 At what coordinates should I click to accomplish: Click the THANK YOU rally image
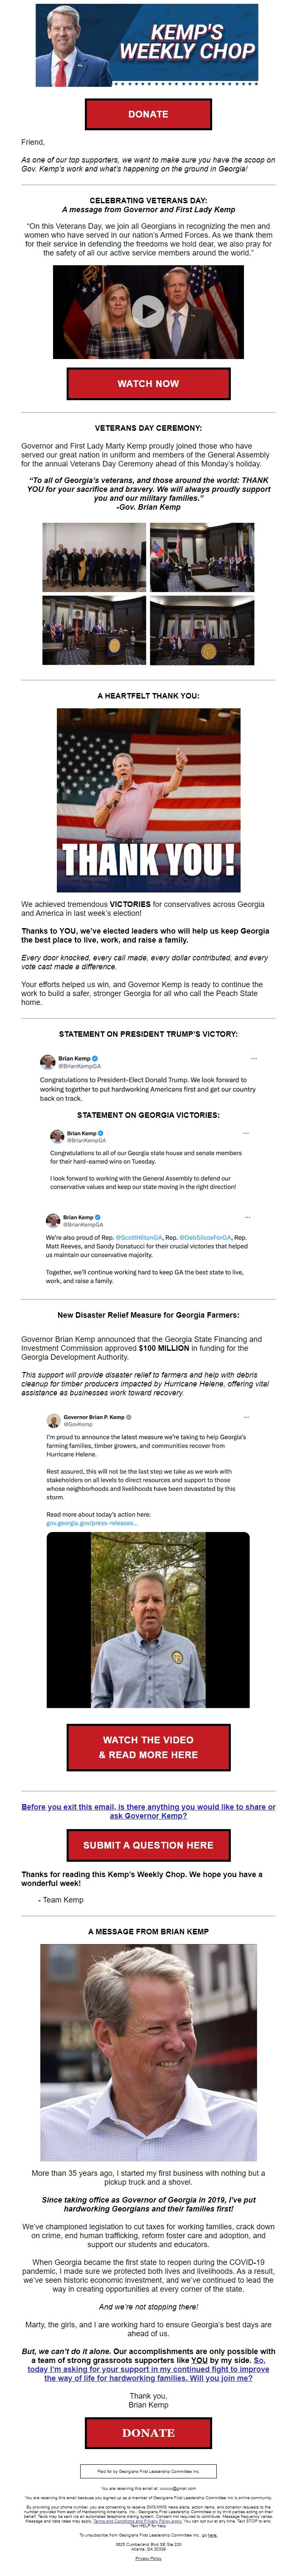pos(148,800)
